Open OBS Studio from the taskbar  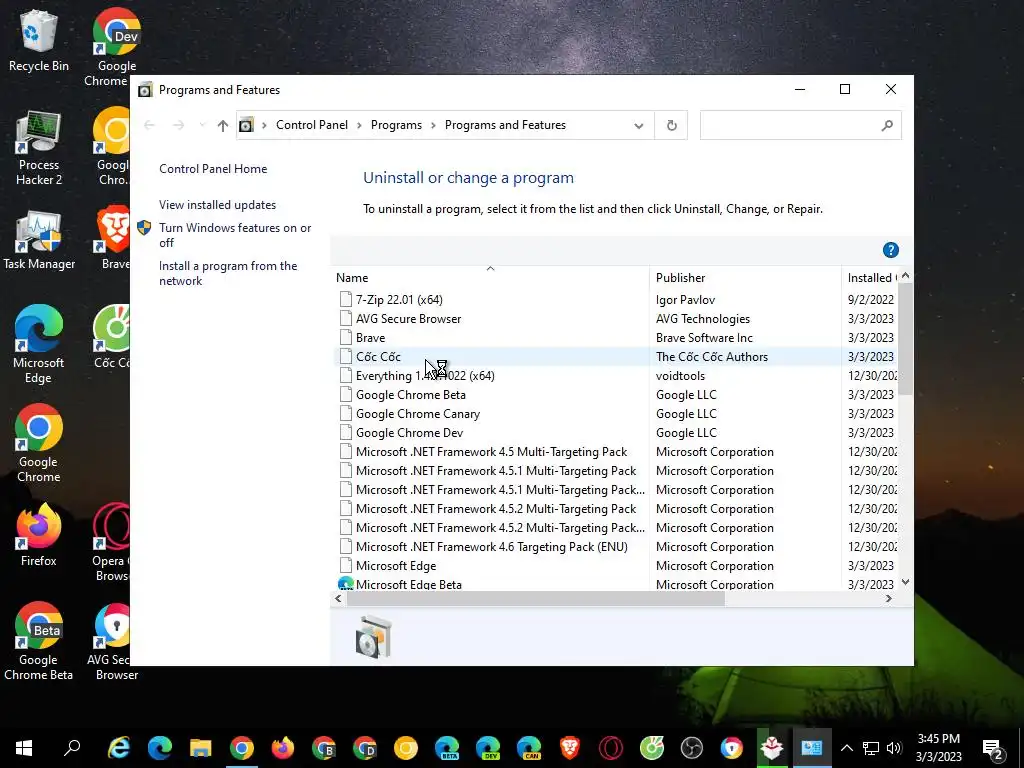pyautogui.click(x=692, y=748)
